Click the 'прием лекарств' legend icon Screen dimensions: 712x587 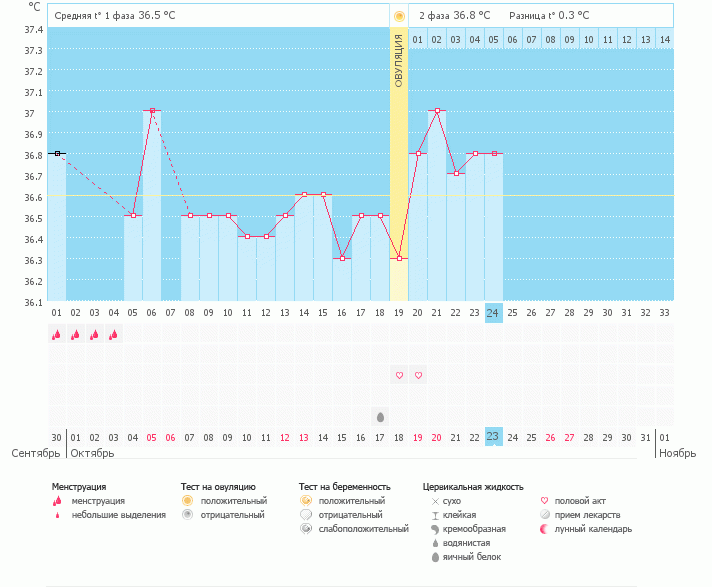coord(544,514)
